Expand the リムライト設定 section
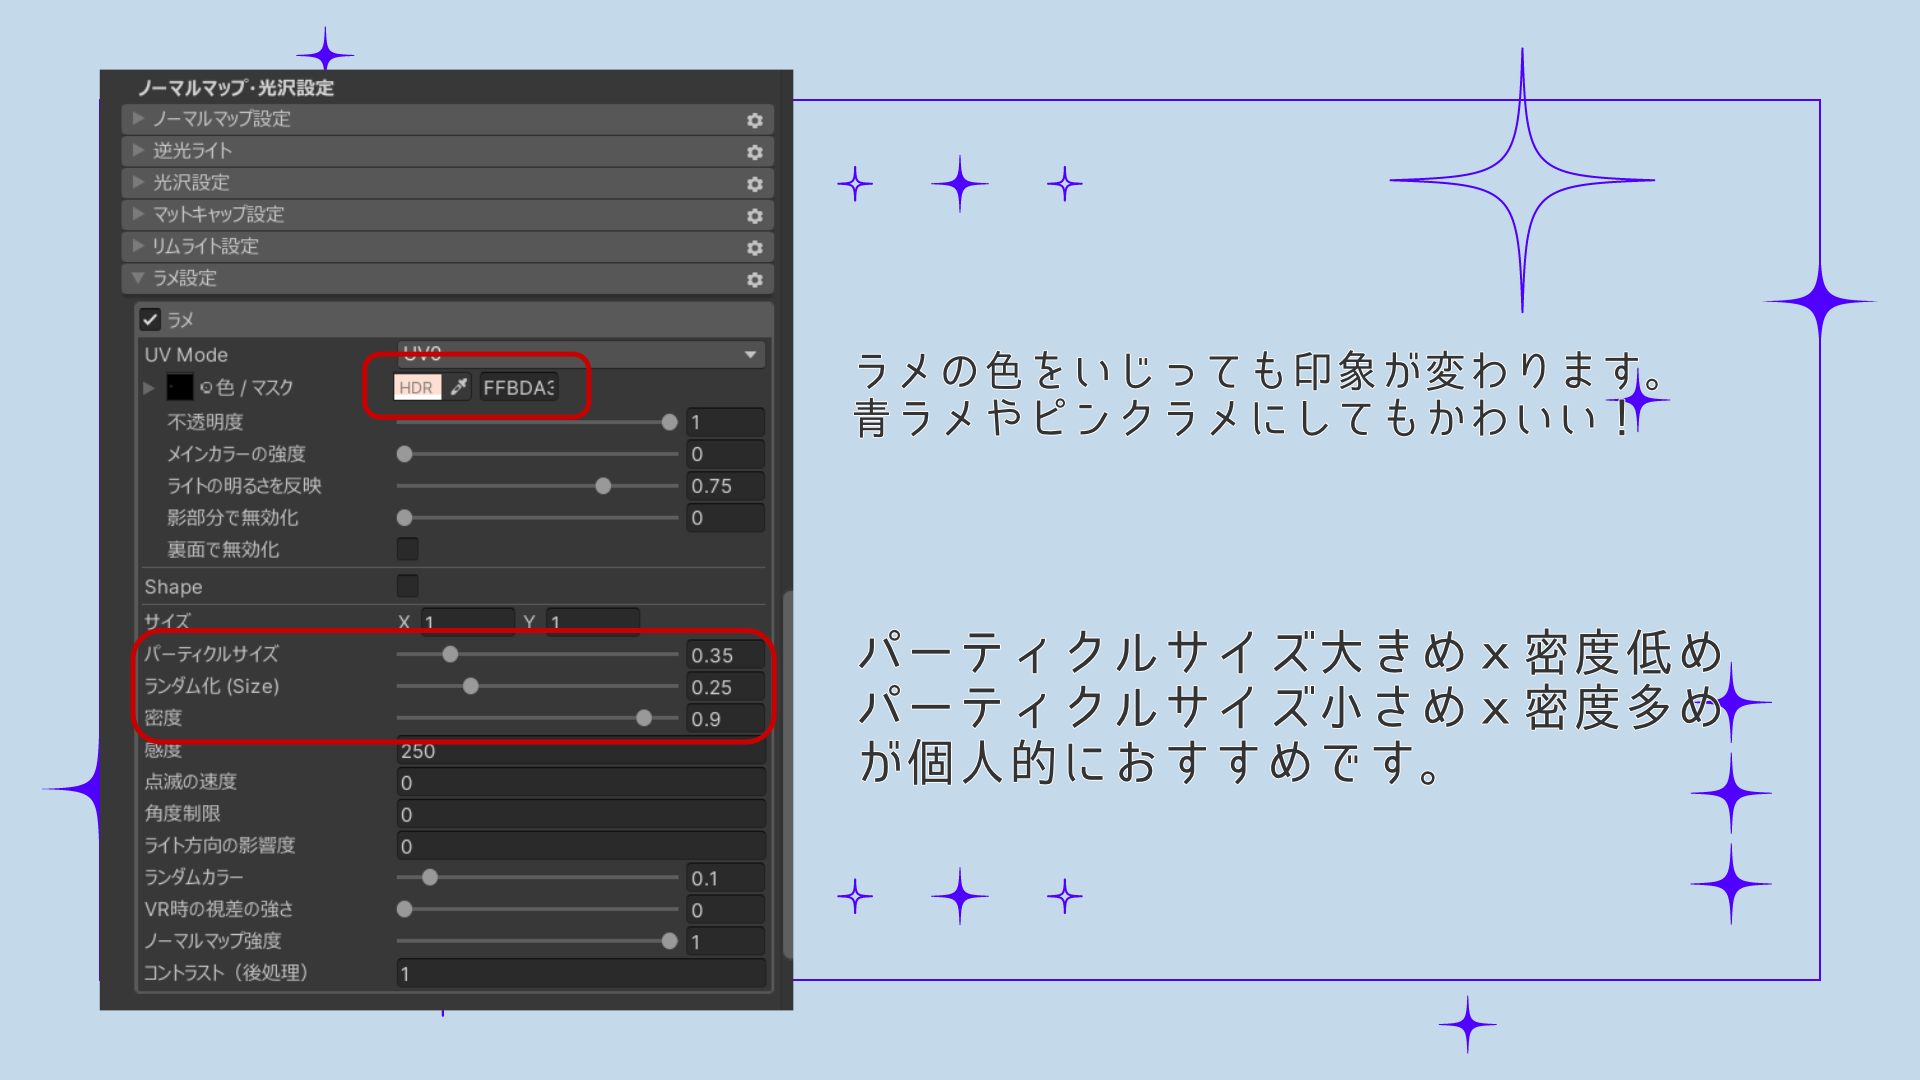 coord(139,247)
